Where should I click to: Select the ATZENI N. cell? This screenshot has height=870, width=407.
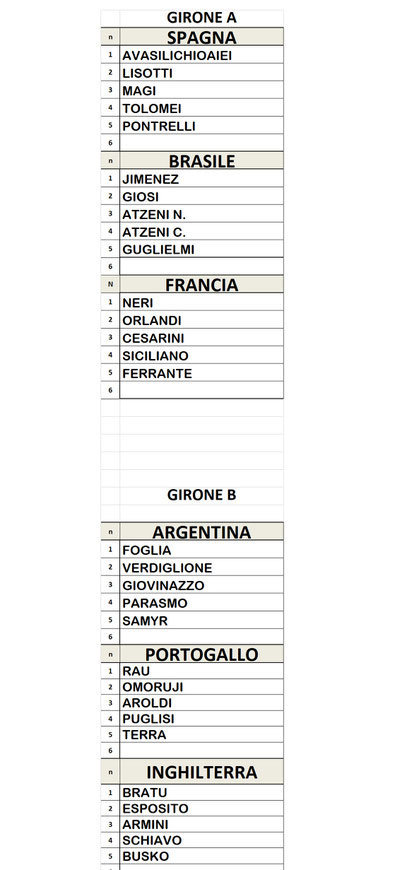[201, 214]
